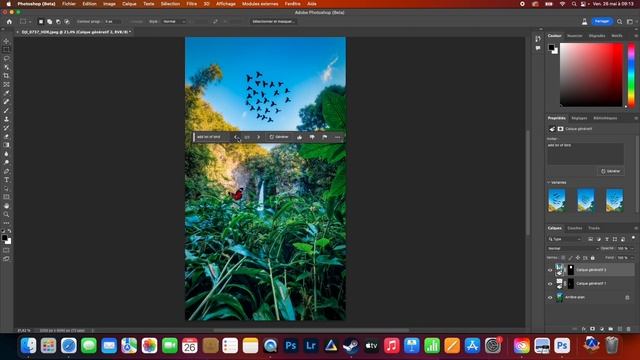The height and width of the screenshot is (360, 640).
Task: Open search icon in options bar
Action: [620, 22]
